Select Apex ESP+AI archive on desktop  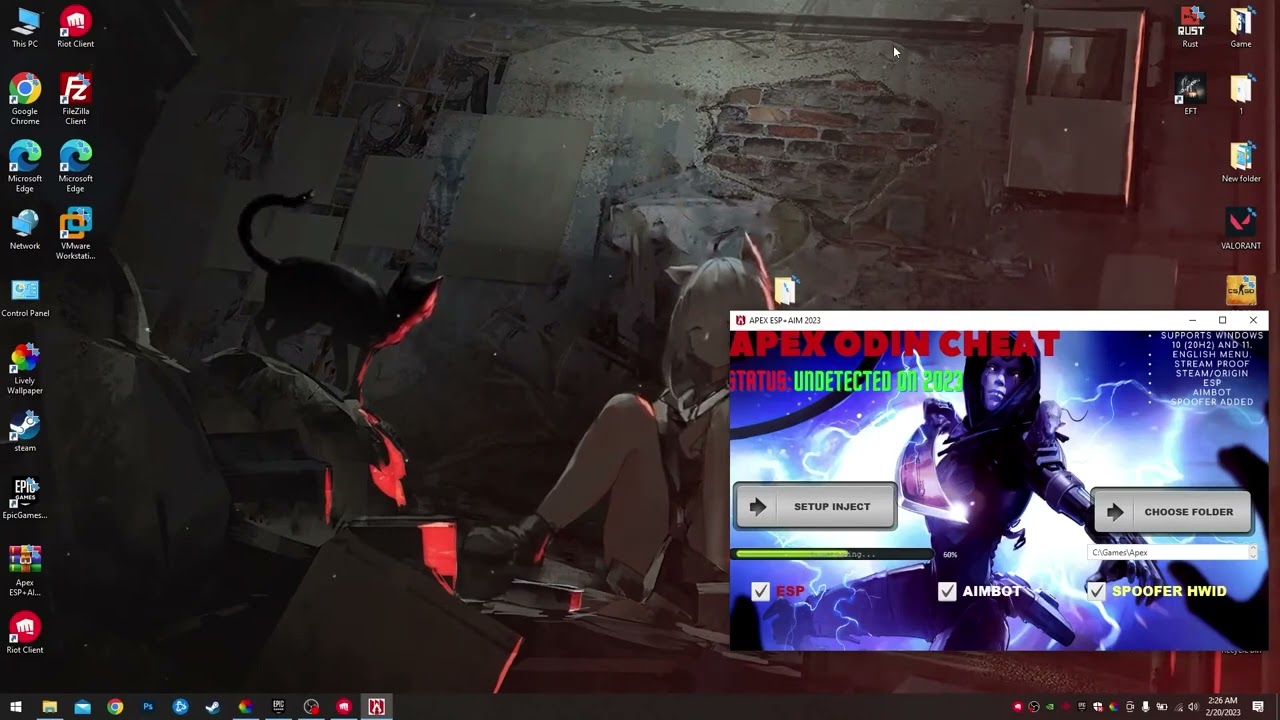pos(25,571)
